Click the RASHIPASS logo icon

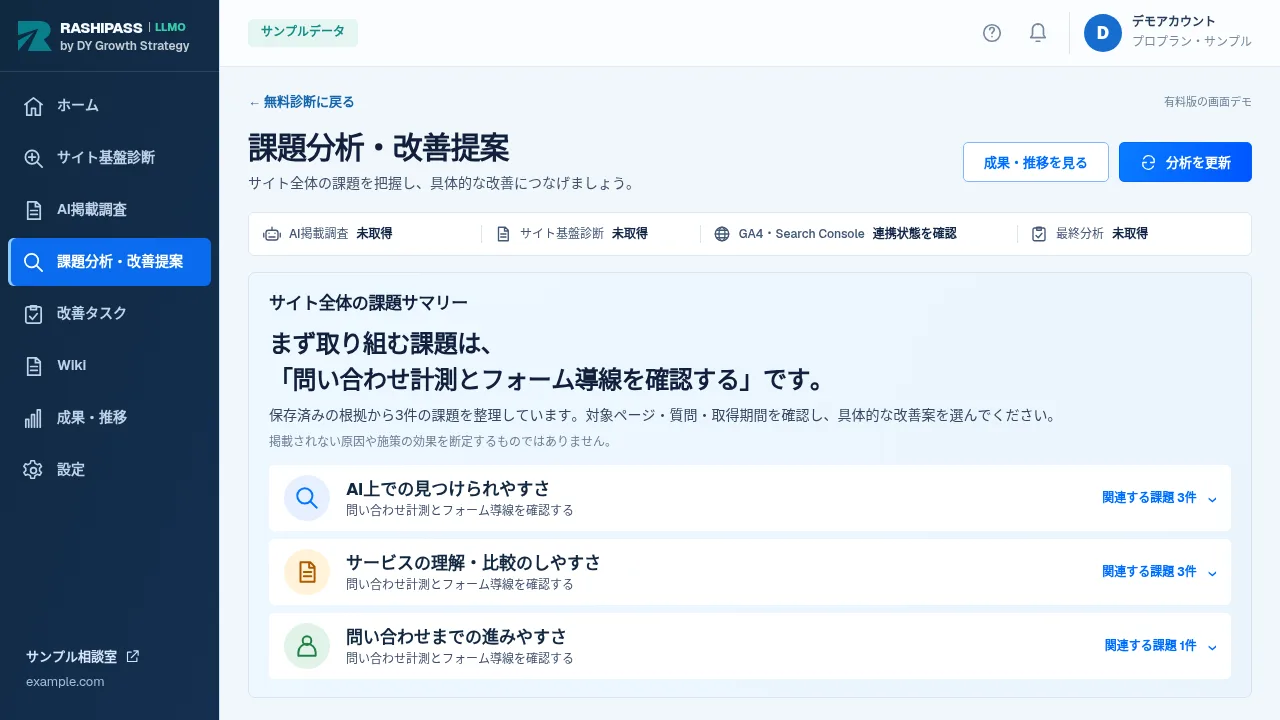click(x=34, y=36)
